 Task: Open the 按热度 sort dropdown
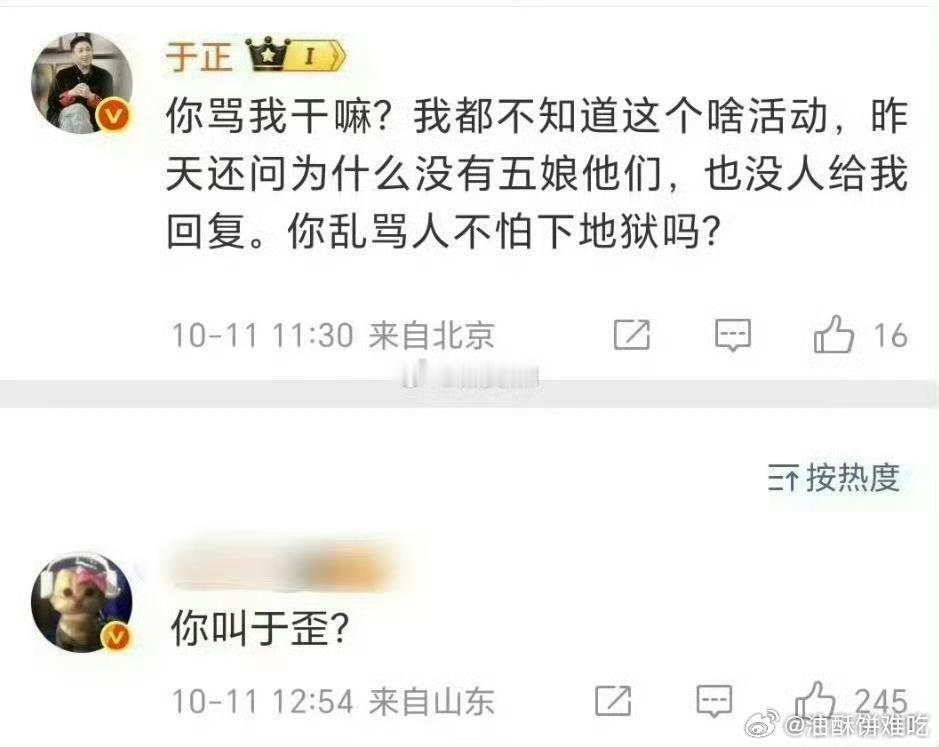[x=834, y=478]
